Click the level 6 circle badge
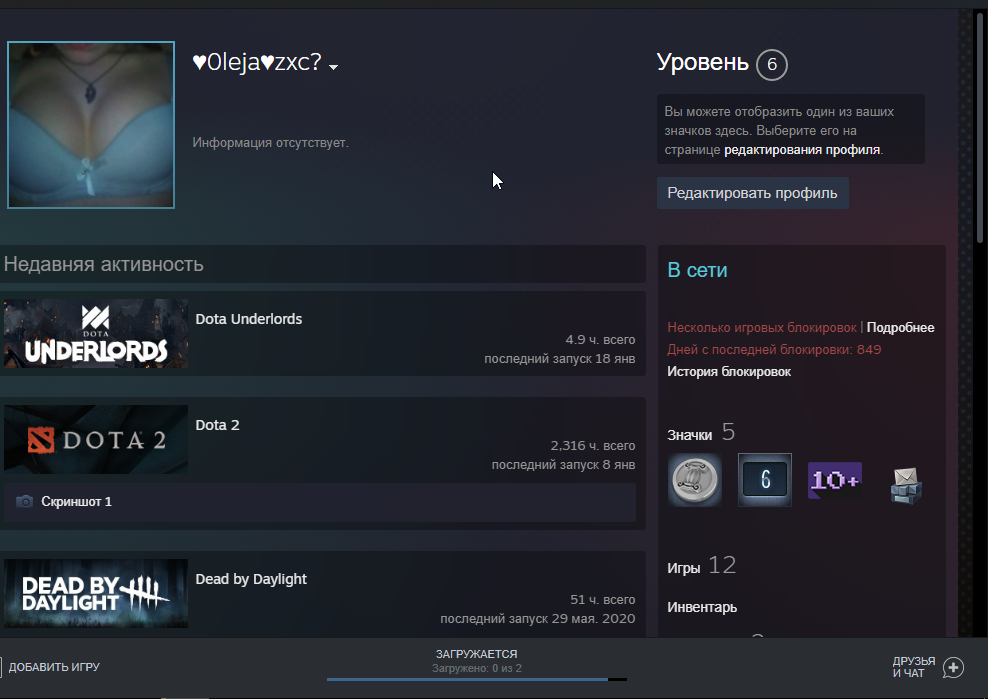The height and width of the screenshot is (699, 988). coord(771,64)
